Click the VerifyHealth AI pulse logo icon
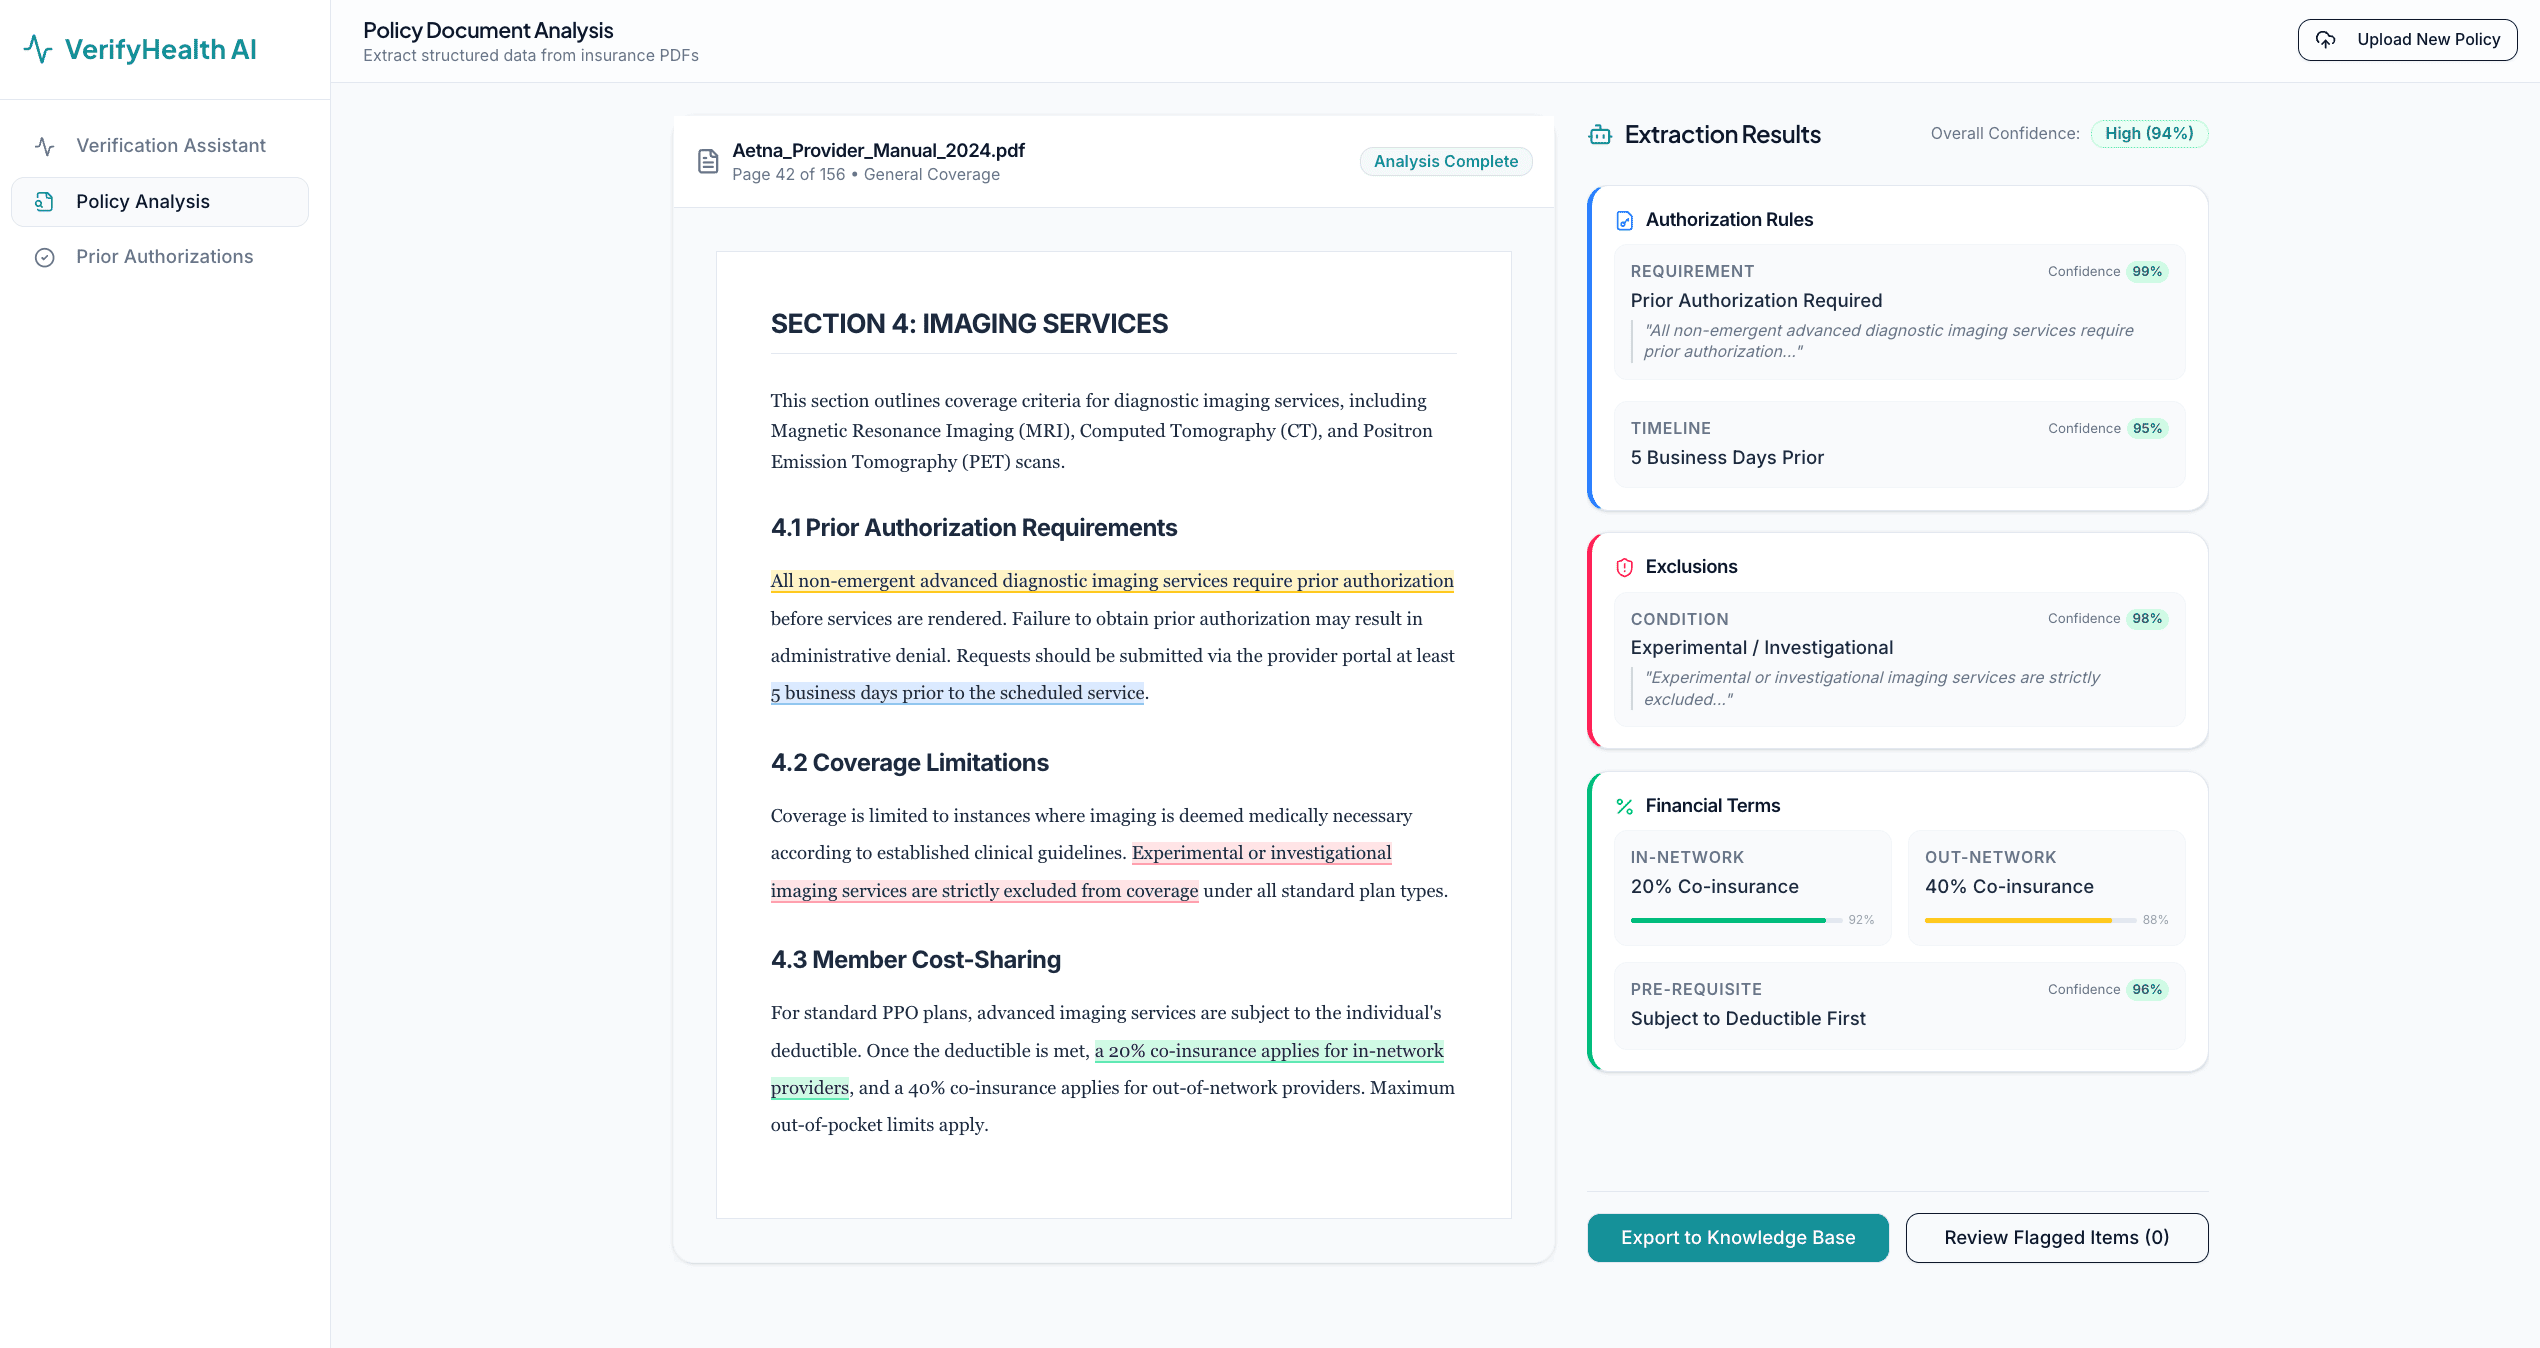The width and height of the screenshot is (2540, 1348). tap(38, 49)
